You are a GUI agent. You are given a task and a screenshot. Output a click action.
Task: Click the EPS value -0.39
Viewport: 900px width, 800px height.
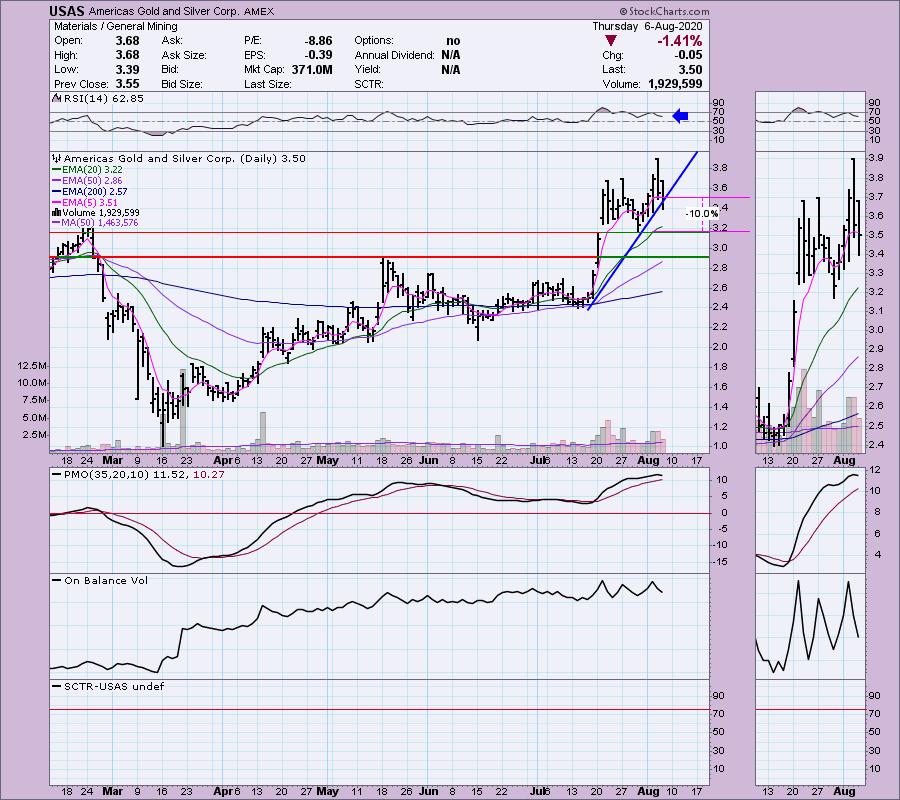318,55
